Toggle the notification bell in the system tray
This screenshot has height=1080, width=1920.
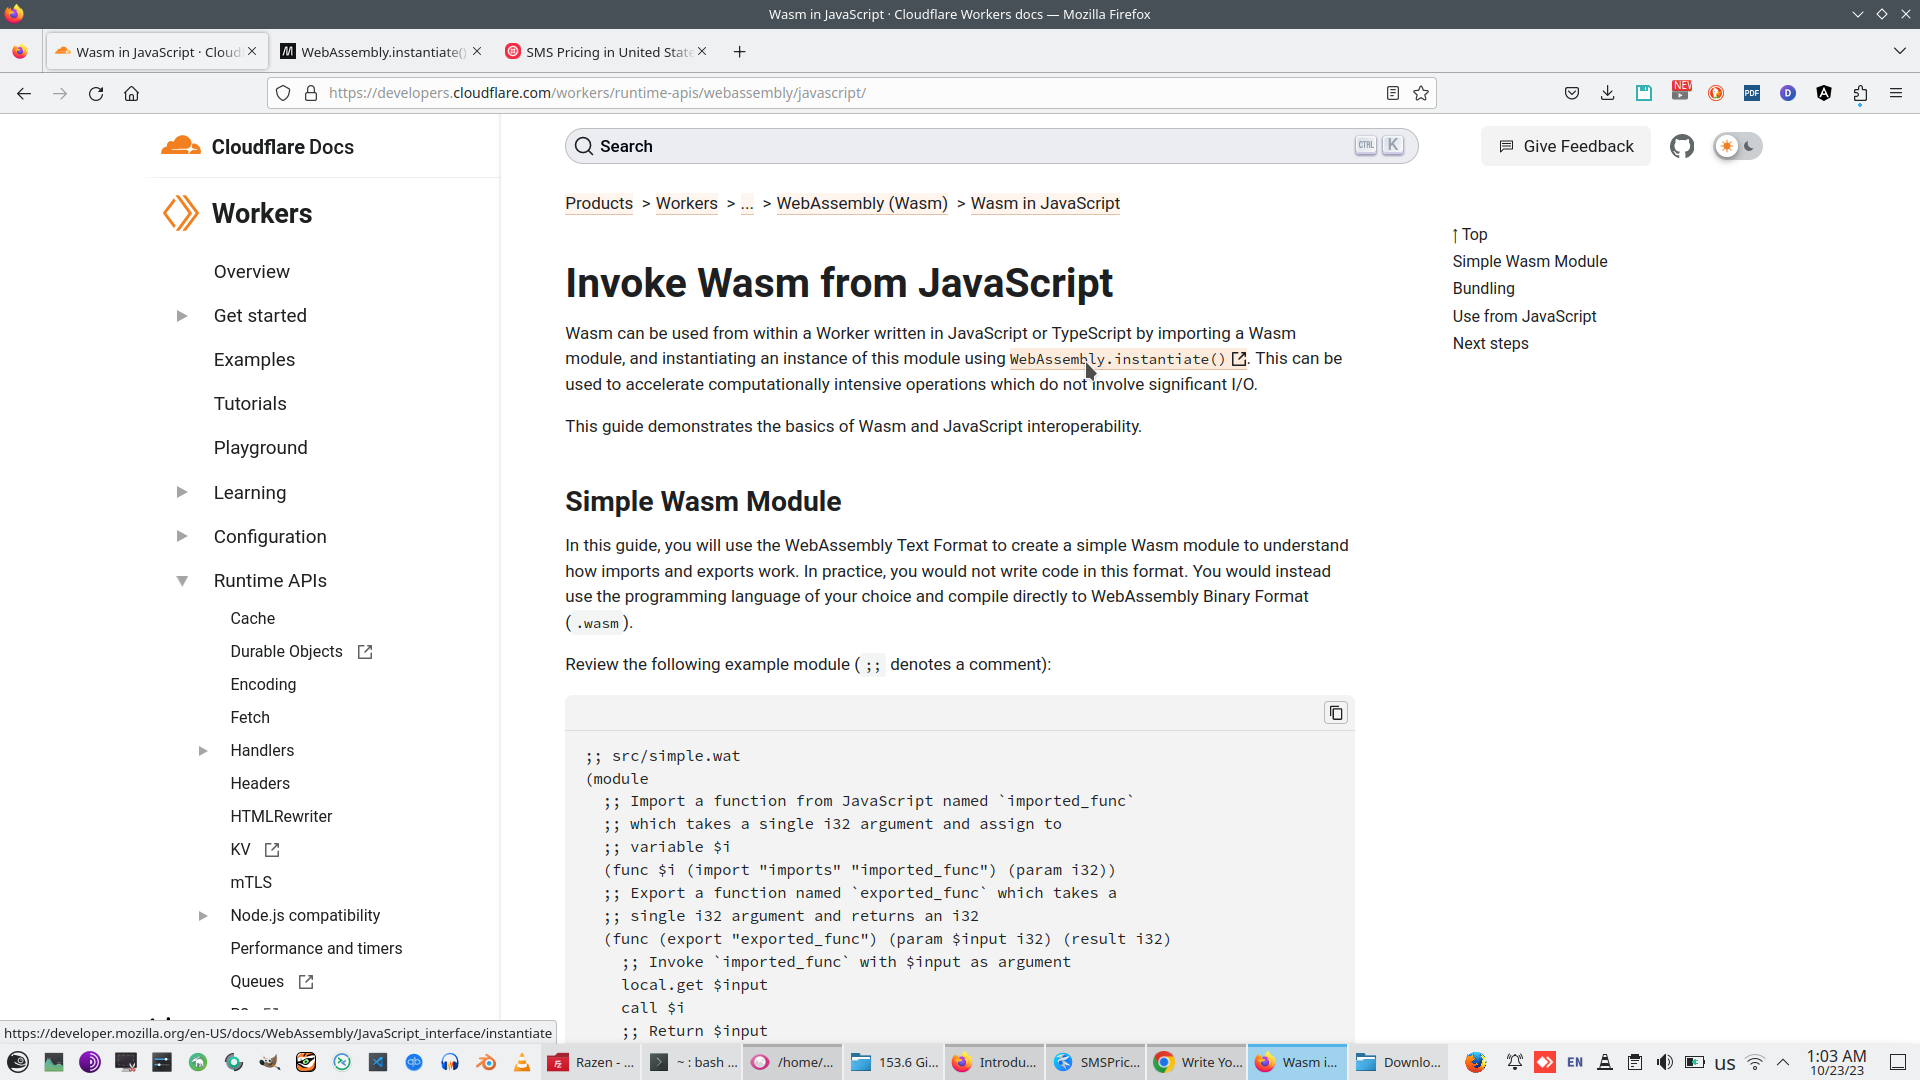1515,1062
